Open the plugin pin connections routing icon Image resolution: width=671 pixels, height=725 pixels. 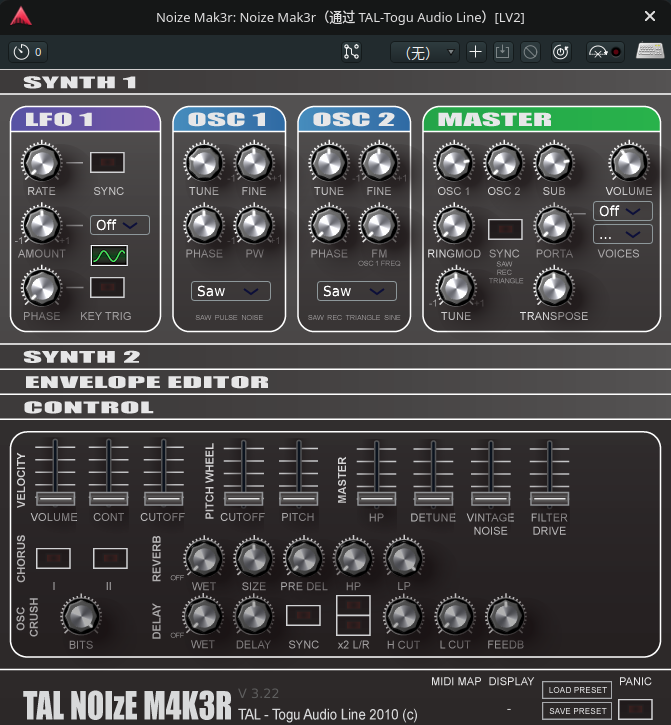(351, 52)
